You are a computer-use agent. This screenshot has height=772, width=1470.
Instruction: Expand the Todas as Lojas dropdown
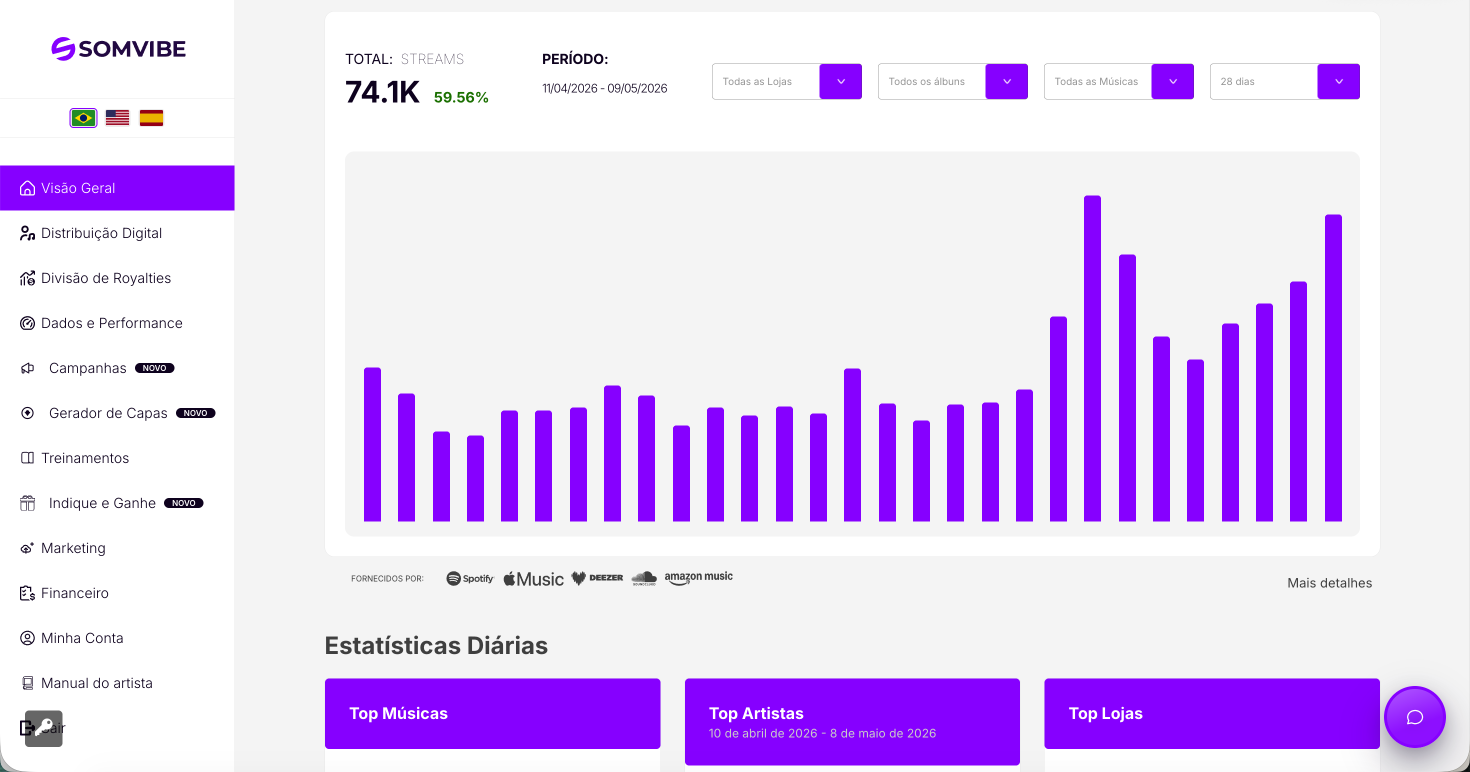click(787, 81)
